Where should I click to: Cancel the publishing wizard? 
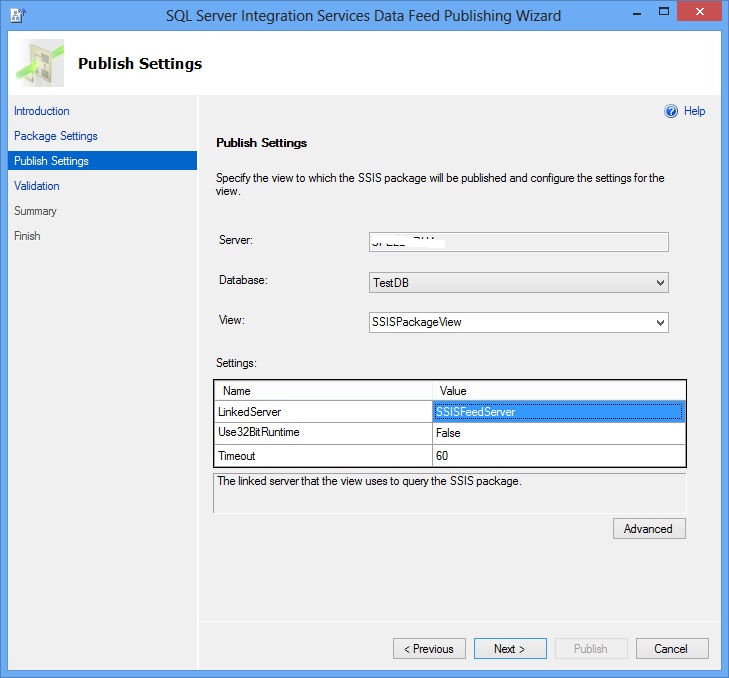[671, 649]
